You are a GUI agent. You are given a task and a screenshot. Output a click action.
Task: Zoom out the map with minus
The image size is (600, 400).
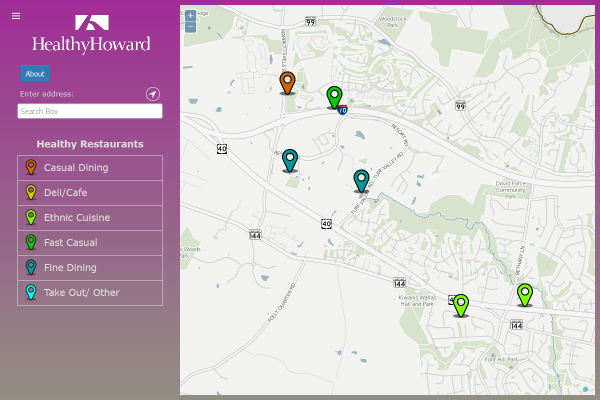190,27
